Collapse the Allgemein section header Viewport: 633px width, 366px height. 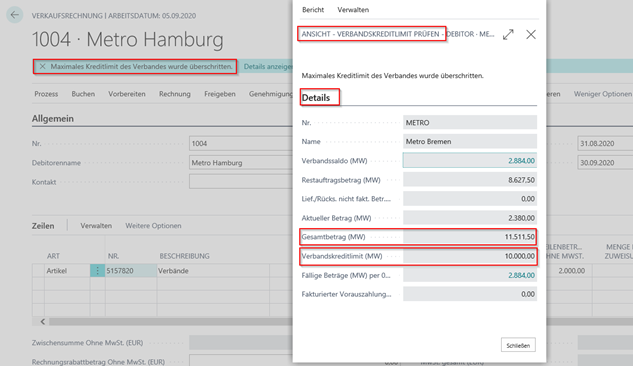(x=53, y=119)
